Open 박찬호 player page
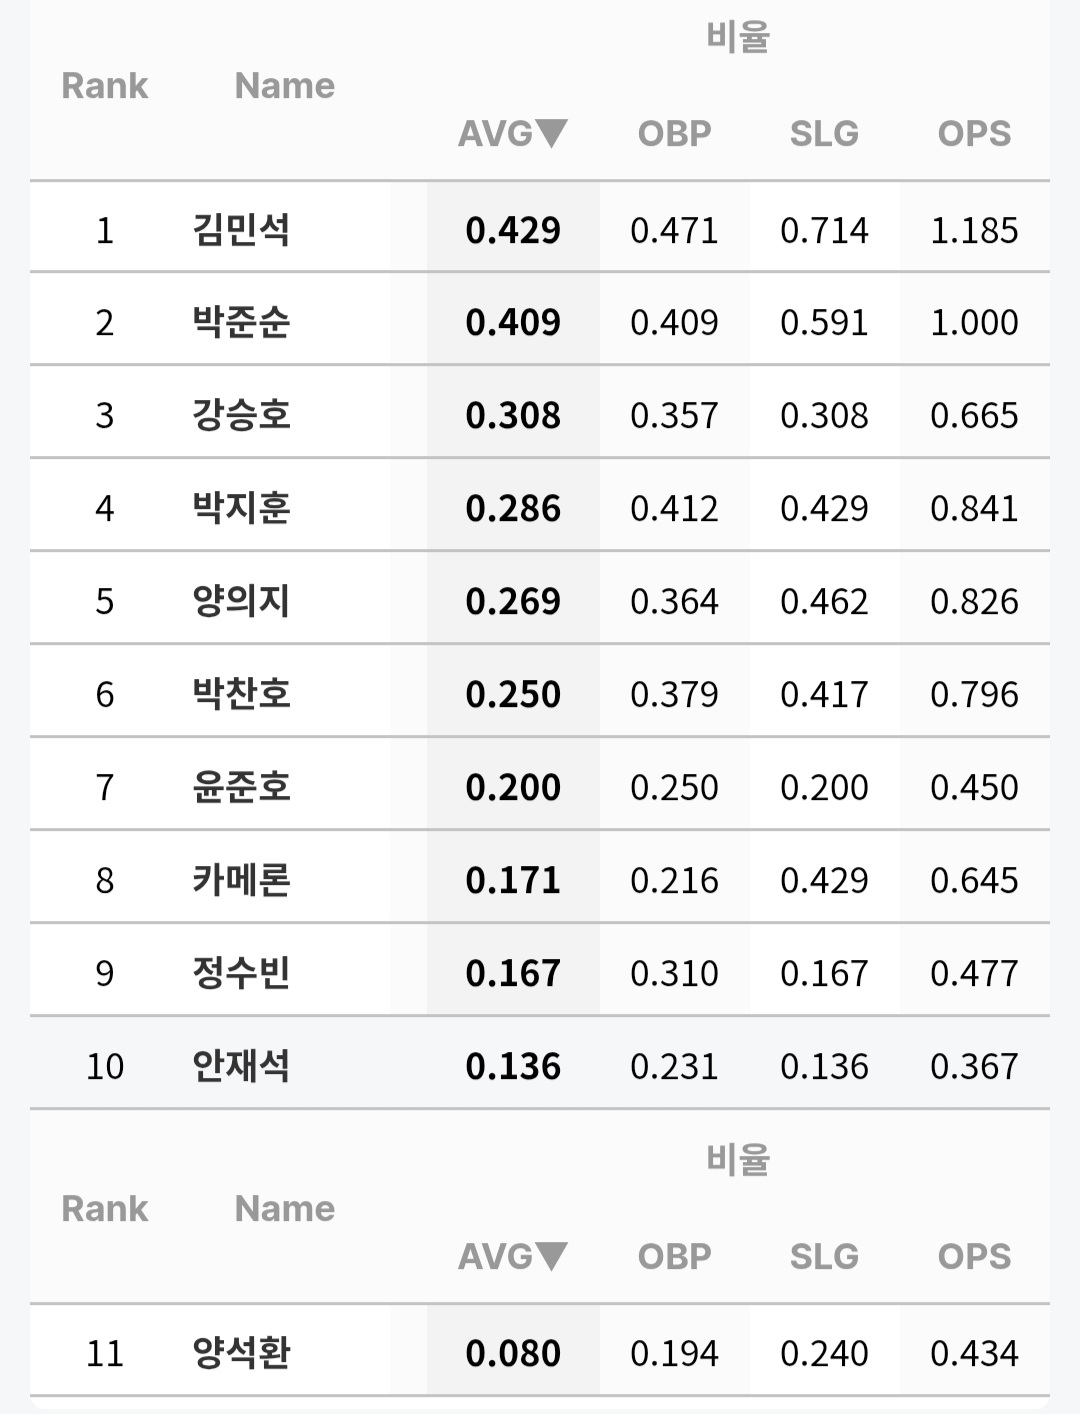 pos(241,694)
